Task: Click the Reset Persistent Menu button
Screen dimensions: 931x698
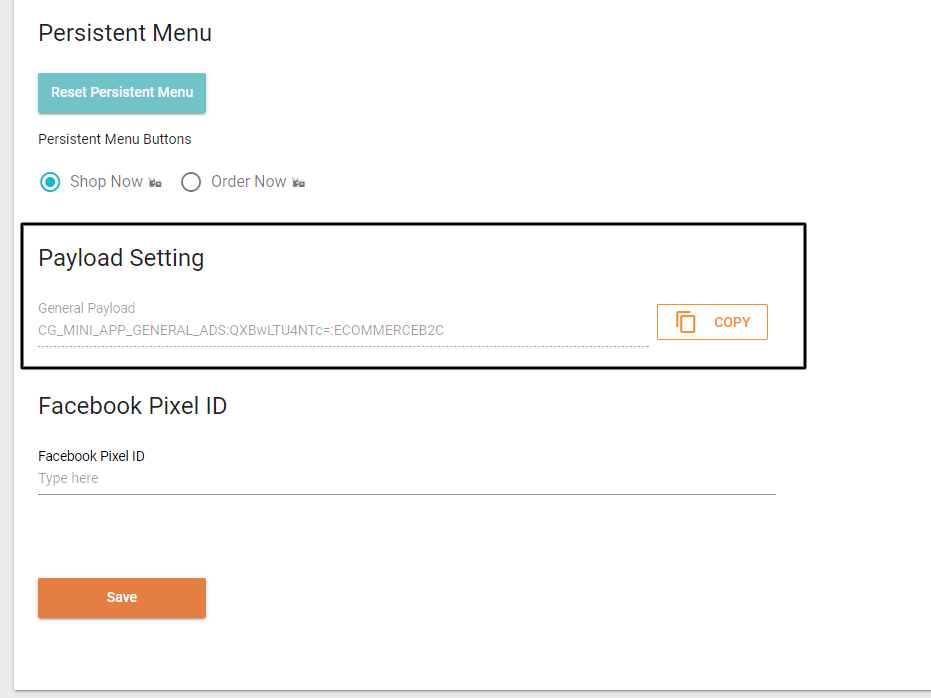Action: click(x=122, y=93)
